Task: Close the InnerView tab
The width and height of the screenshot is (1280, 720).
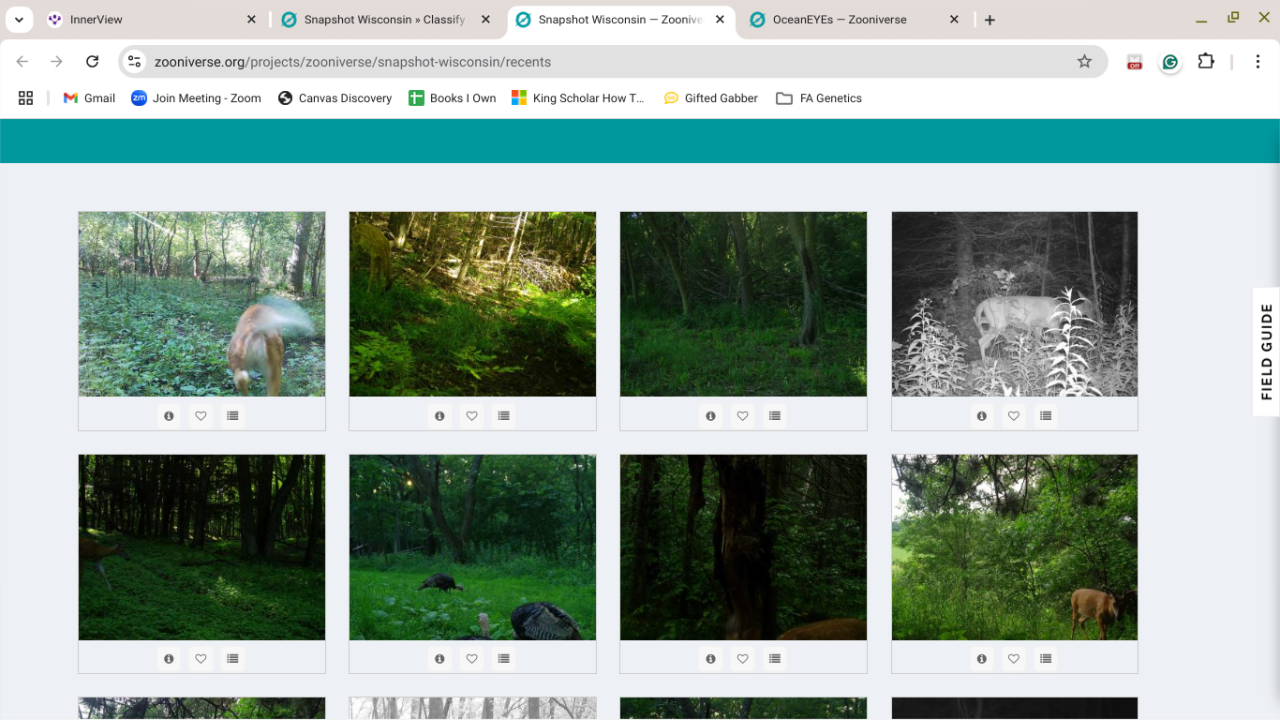Action: click(251, 20)
